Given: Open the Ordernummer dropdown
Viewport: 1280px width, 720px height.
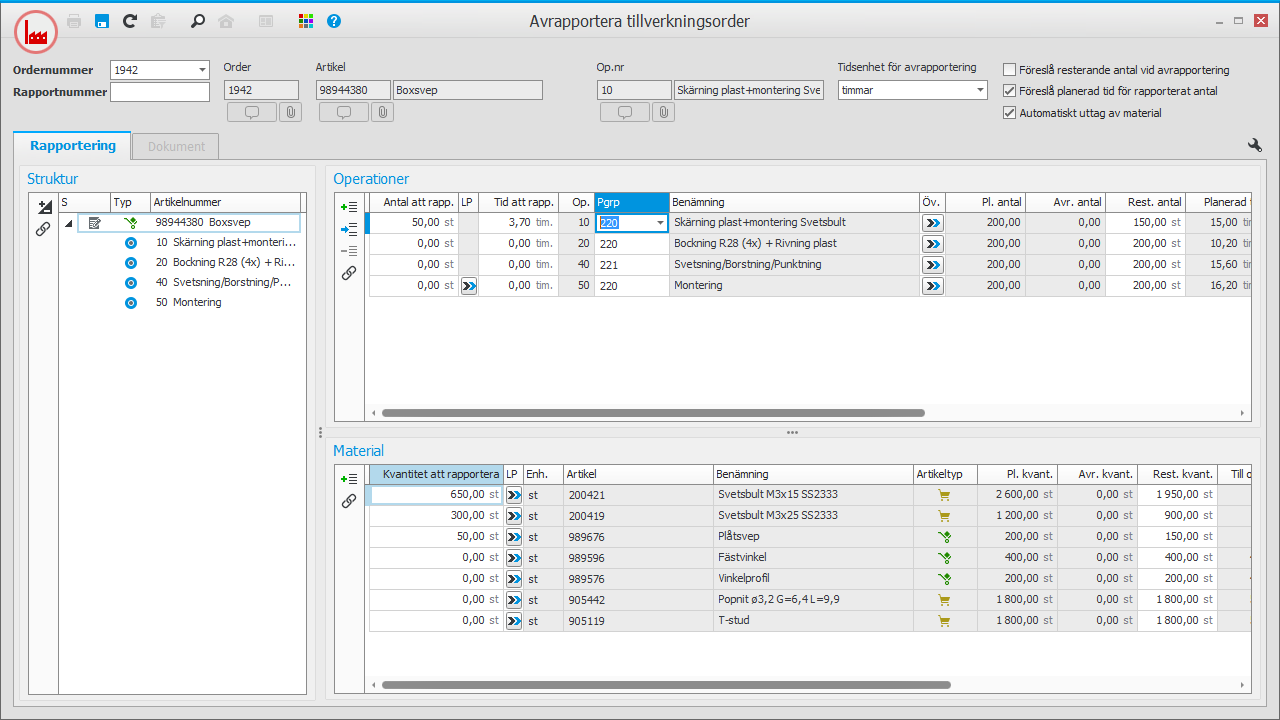Looking at the screenshot, I should coord(202,70).
